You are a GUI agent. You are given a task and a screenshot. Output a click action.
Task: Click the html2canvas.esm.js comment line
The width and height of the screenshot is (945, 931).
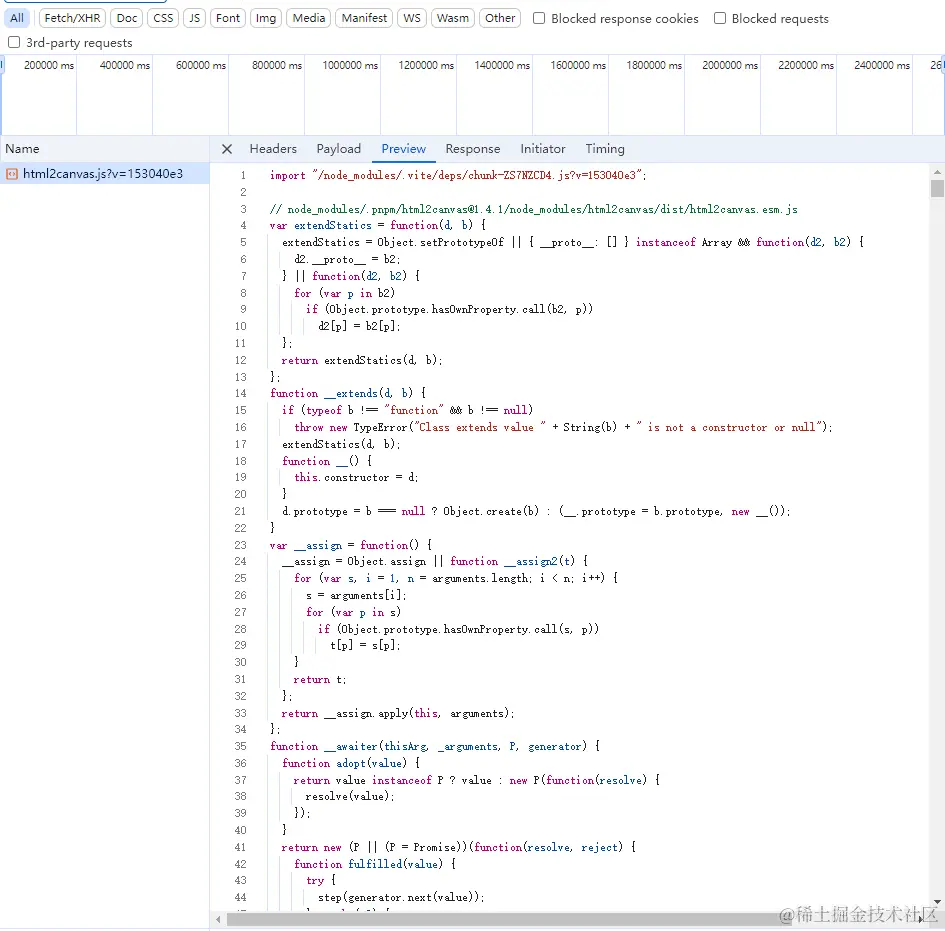point(533,209)
